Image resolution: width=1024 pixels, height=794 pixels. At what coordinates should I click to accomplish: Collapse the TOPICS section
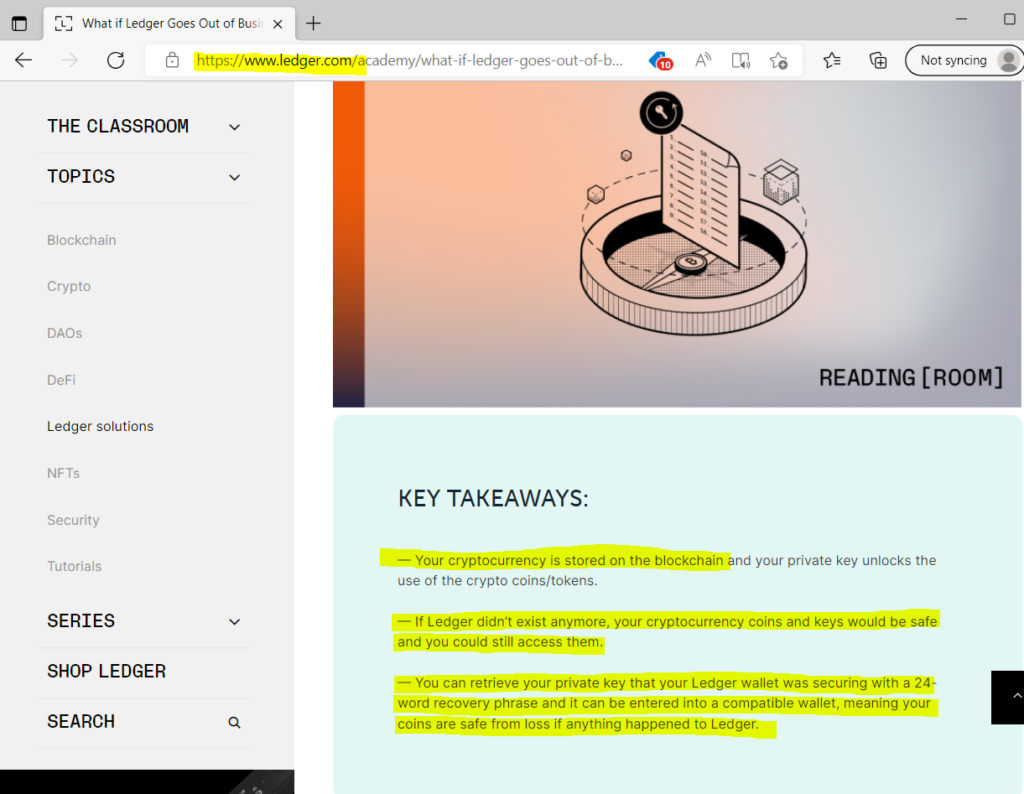(234, 177)
